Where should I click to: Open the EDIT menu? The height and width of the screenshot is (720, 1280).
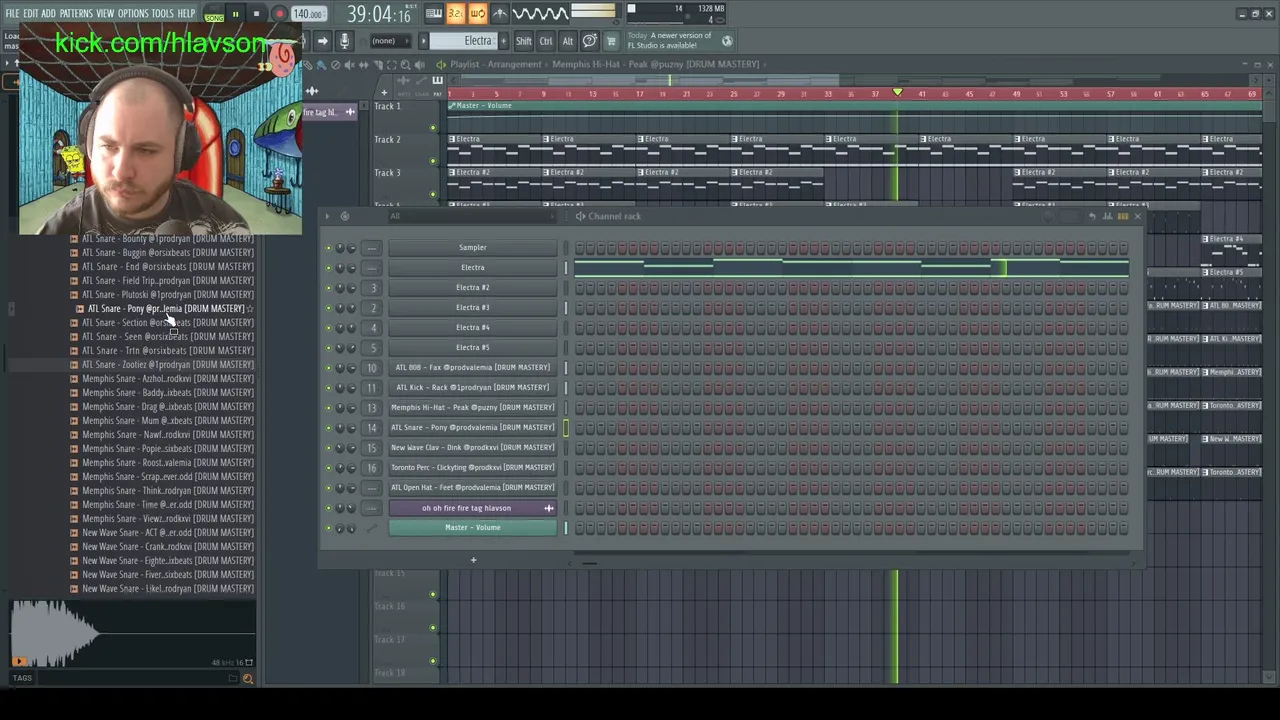pyautogui.click(x=31, y=13)
